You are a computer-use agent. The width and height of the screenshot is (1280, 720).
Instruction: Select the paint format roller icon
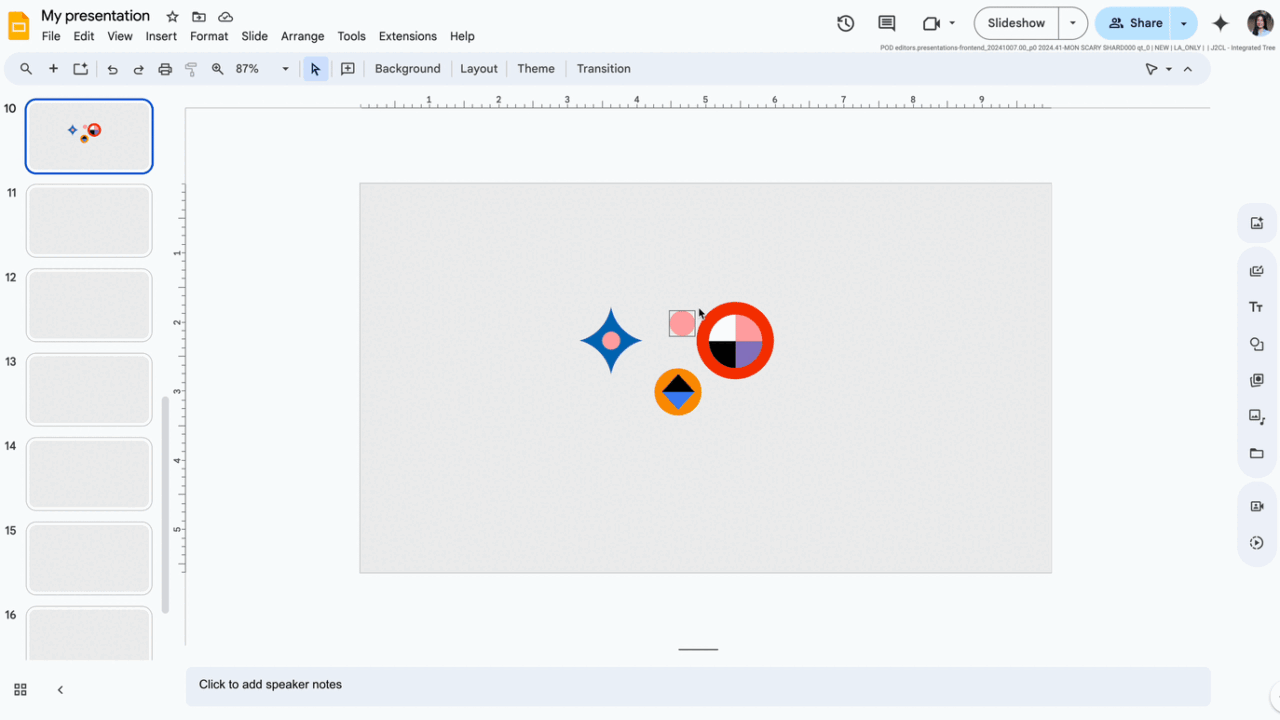click(191, 69)
